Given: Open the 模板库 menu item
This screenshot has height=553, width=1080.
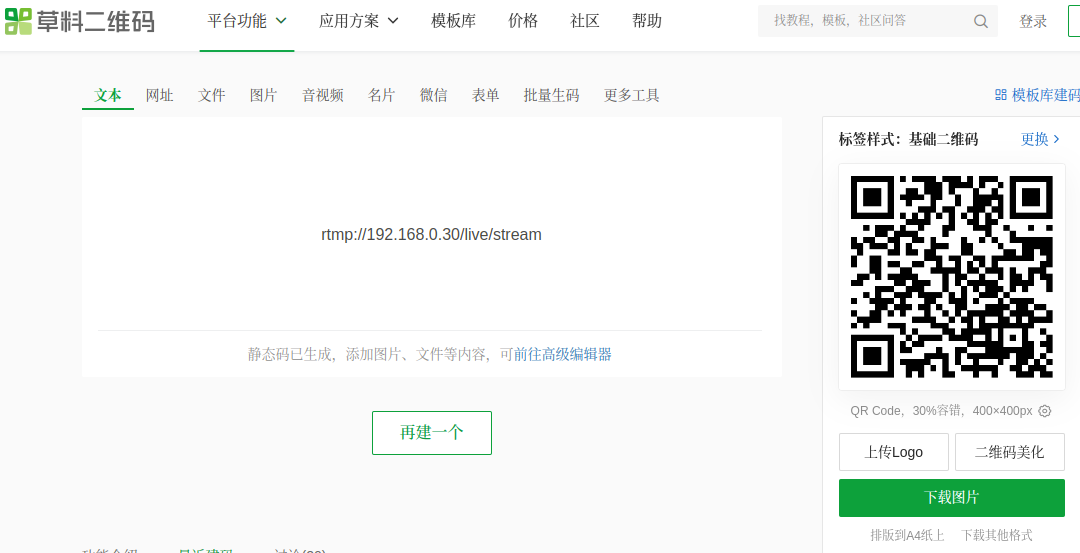Looking at the screenshot, I should (453, 21).
